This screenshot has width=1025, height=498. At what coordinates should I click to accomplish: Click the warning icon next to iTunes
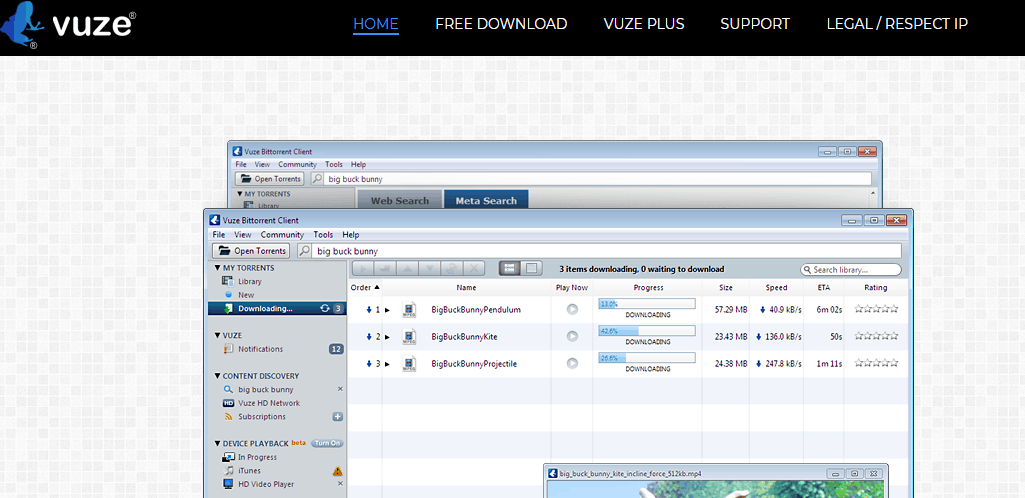click(337, 471)
